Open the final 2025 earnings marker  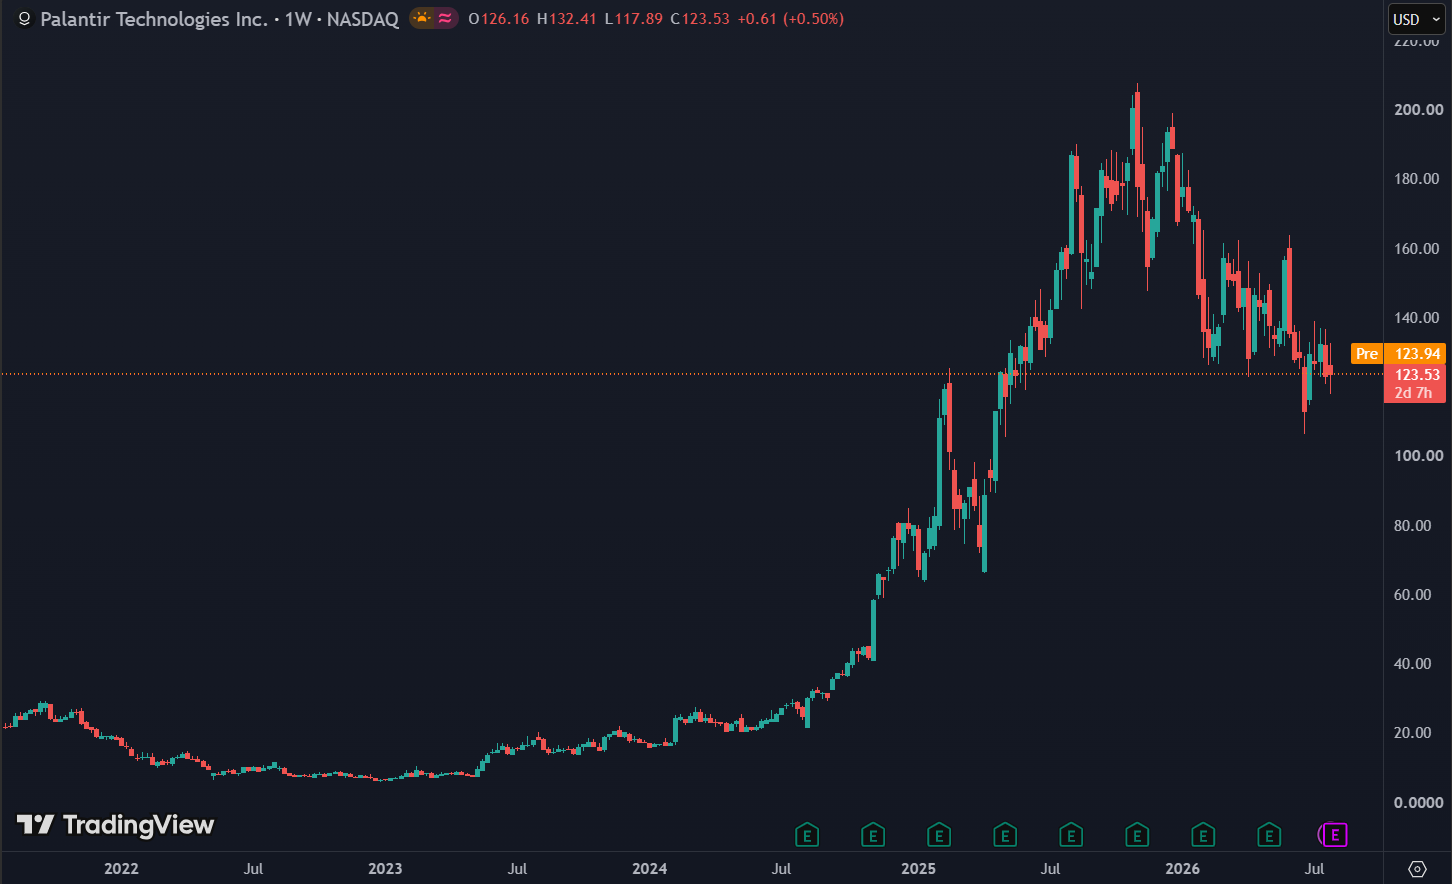(x=1137, y=834)
